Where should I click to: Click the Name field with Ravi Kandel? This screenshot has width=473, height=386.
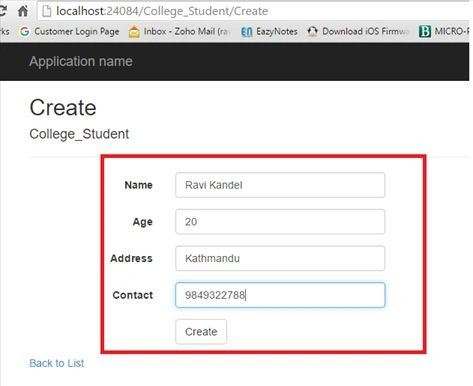(280, 185)
